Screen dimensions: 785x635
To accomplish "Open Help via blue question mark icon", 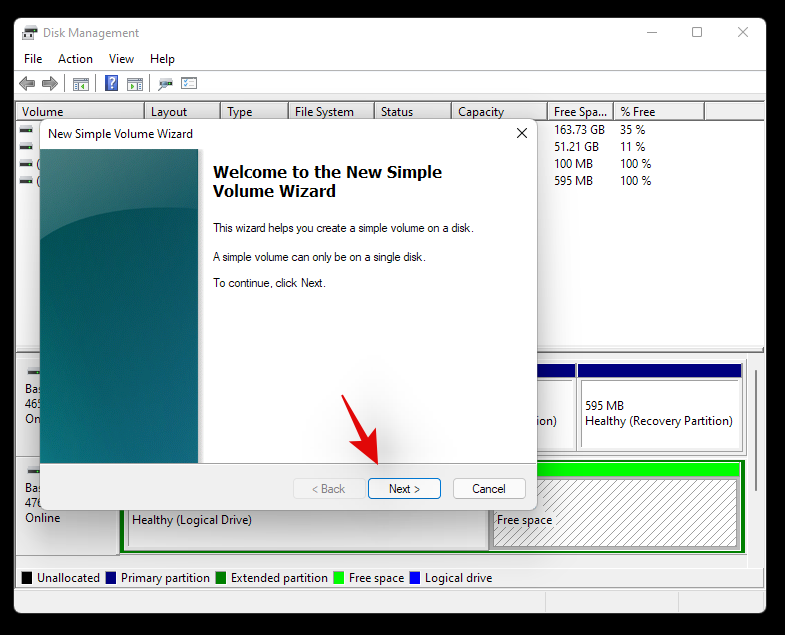I will (x=112, y=84).
